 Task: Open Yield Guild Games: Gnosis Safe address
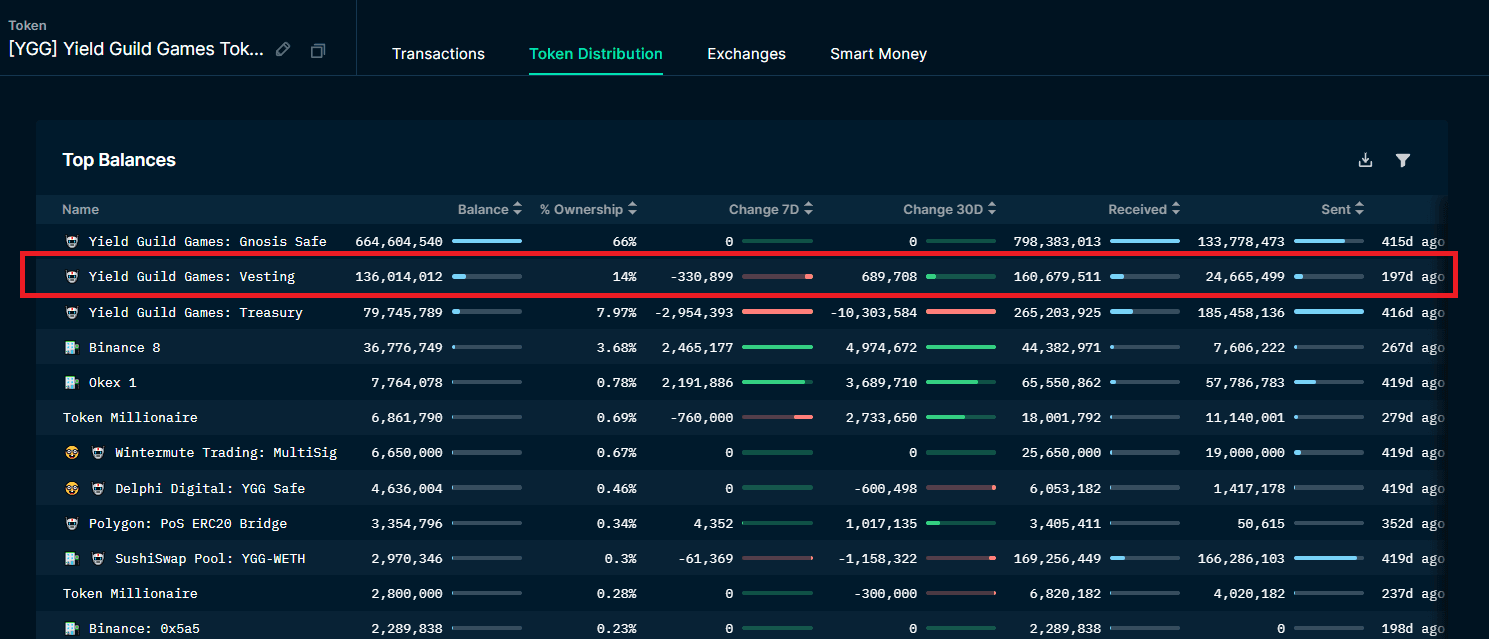coord(208,242)
